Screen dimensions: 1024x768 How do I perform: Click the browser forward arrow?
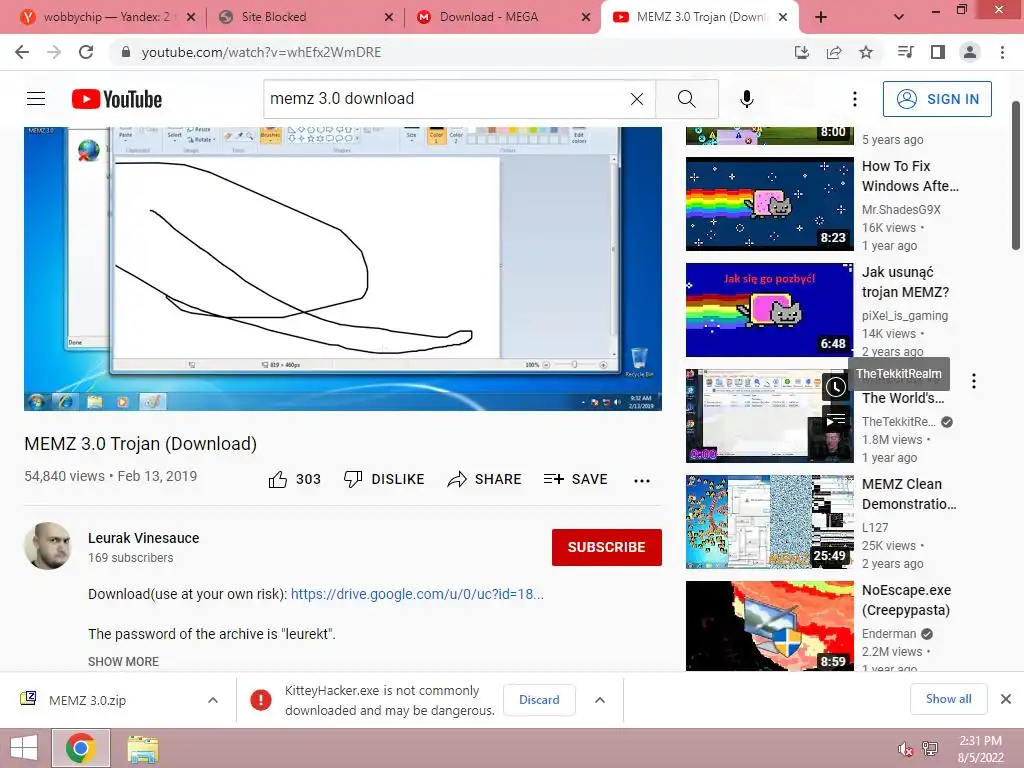pyautogui.click(x=54, y=52)
